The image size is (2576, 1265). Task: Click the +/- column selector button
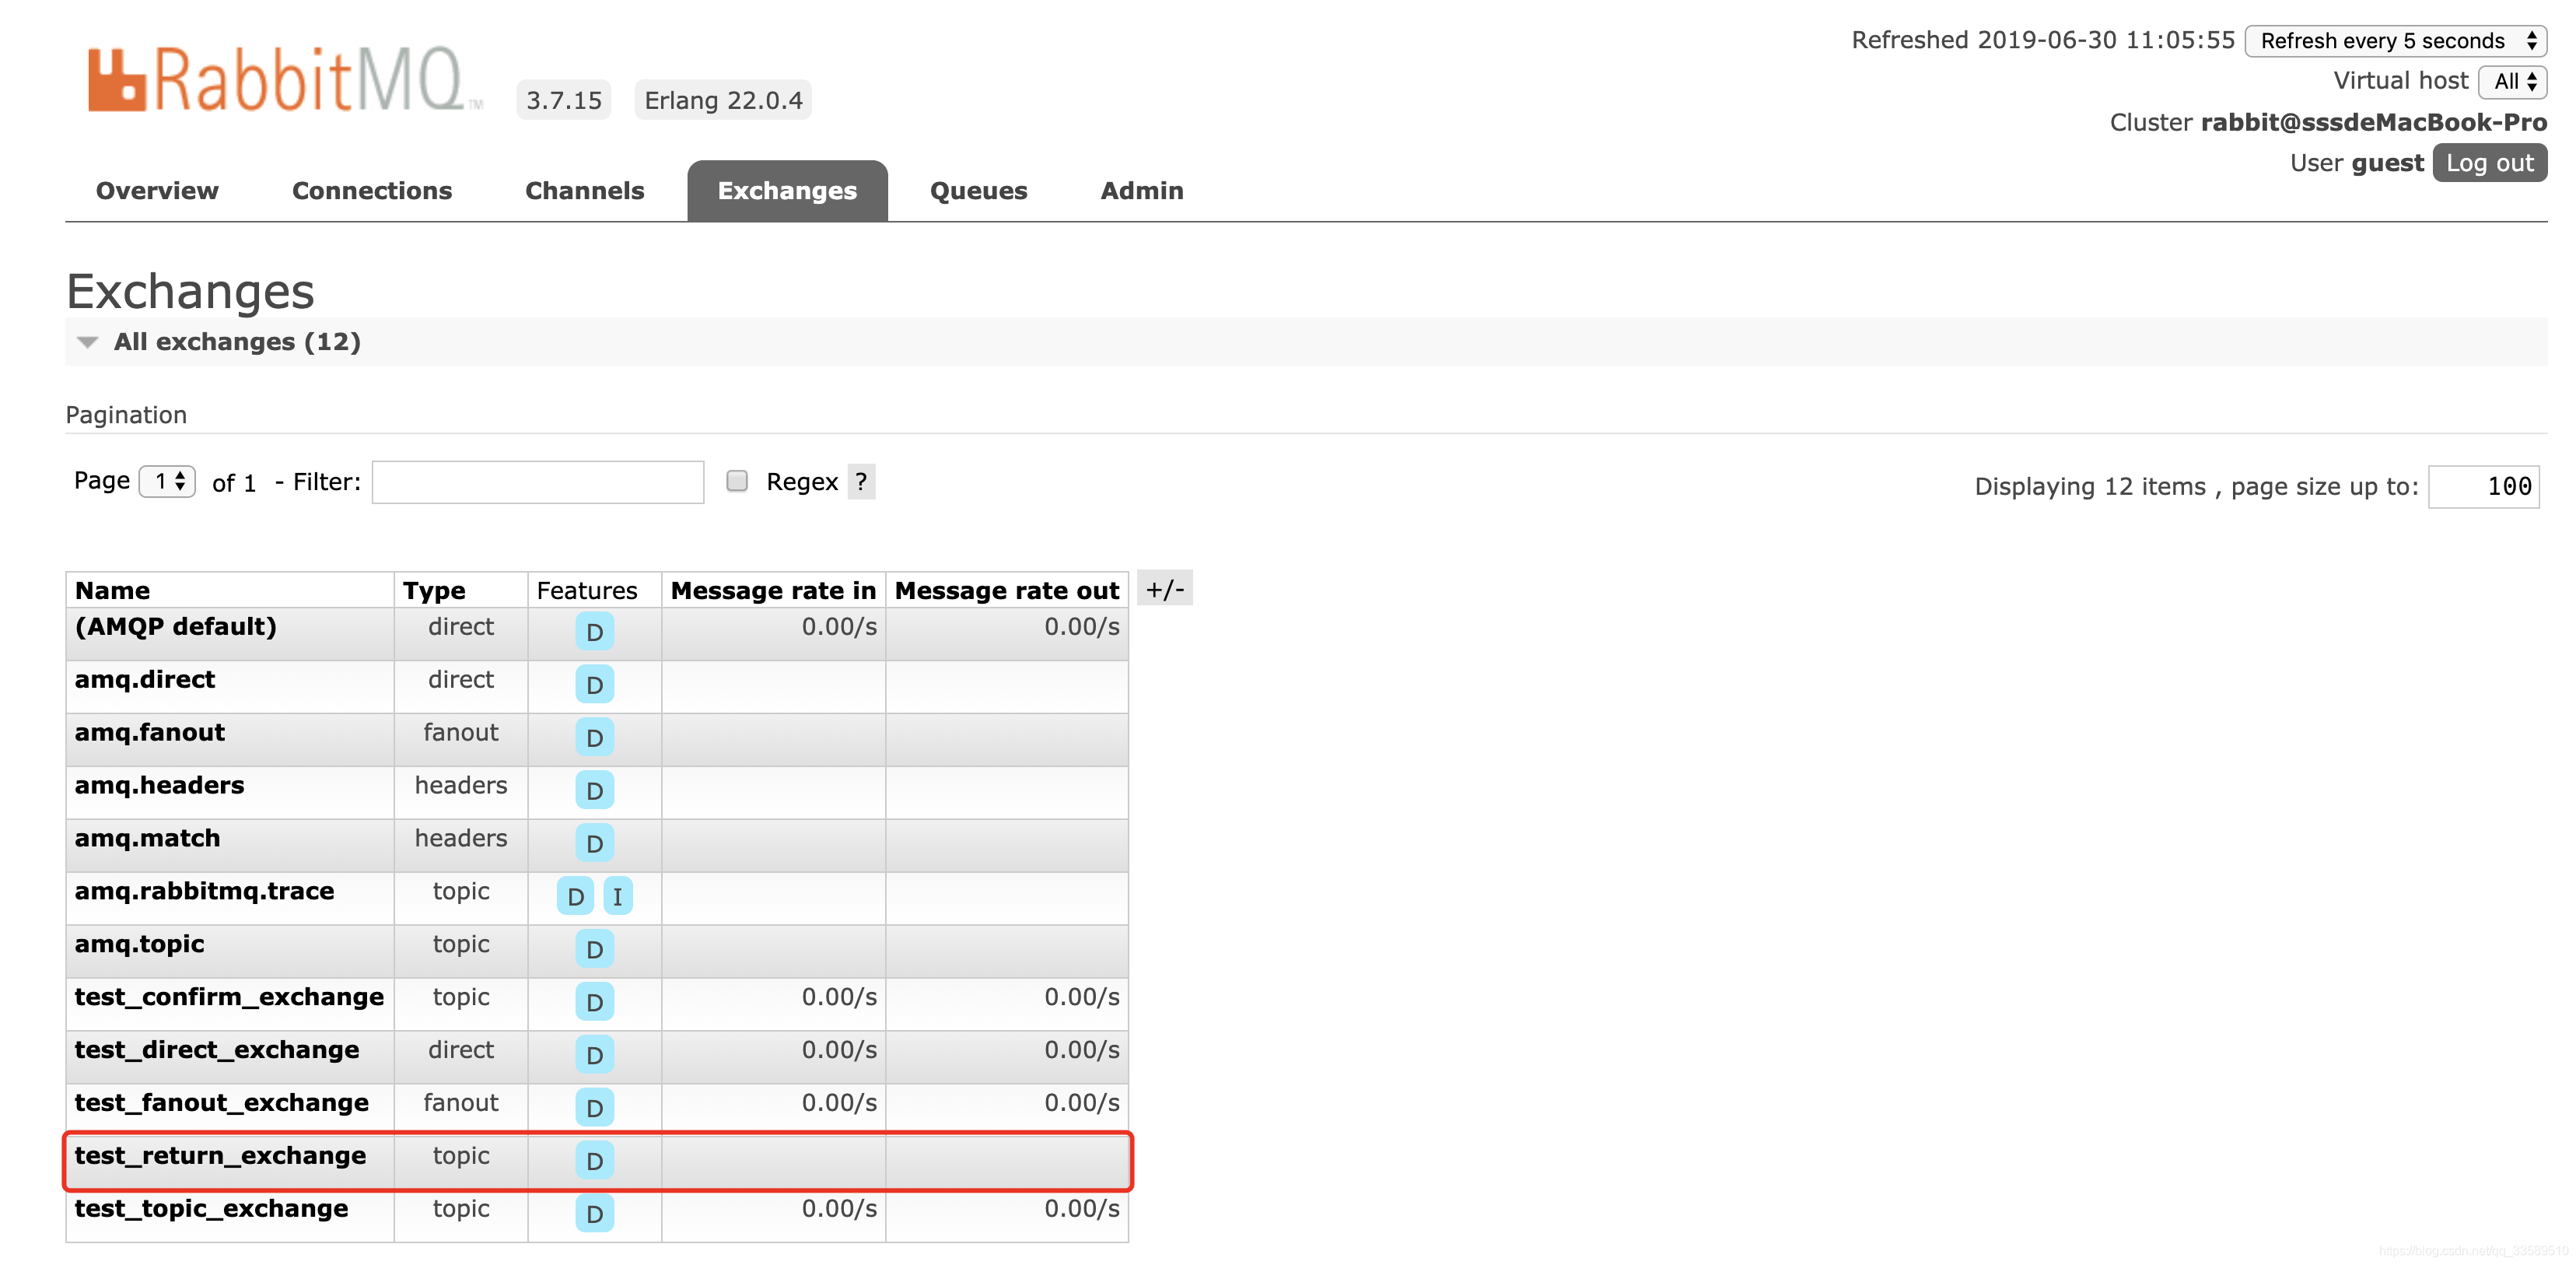click(1164, 590)
